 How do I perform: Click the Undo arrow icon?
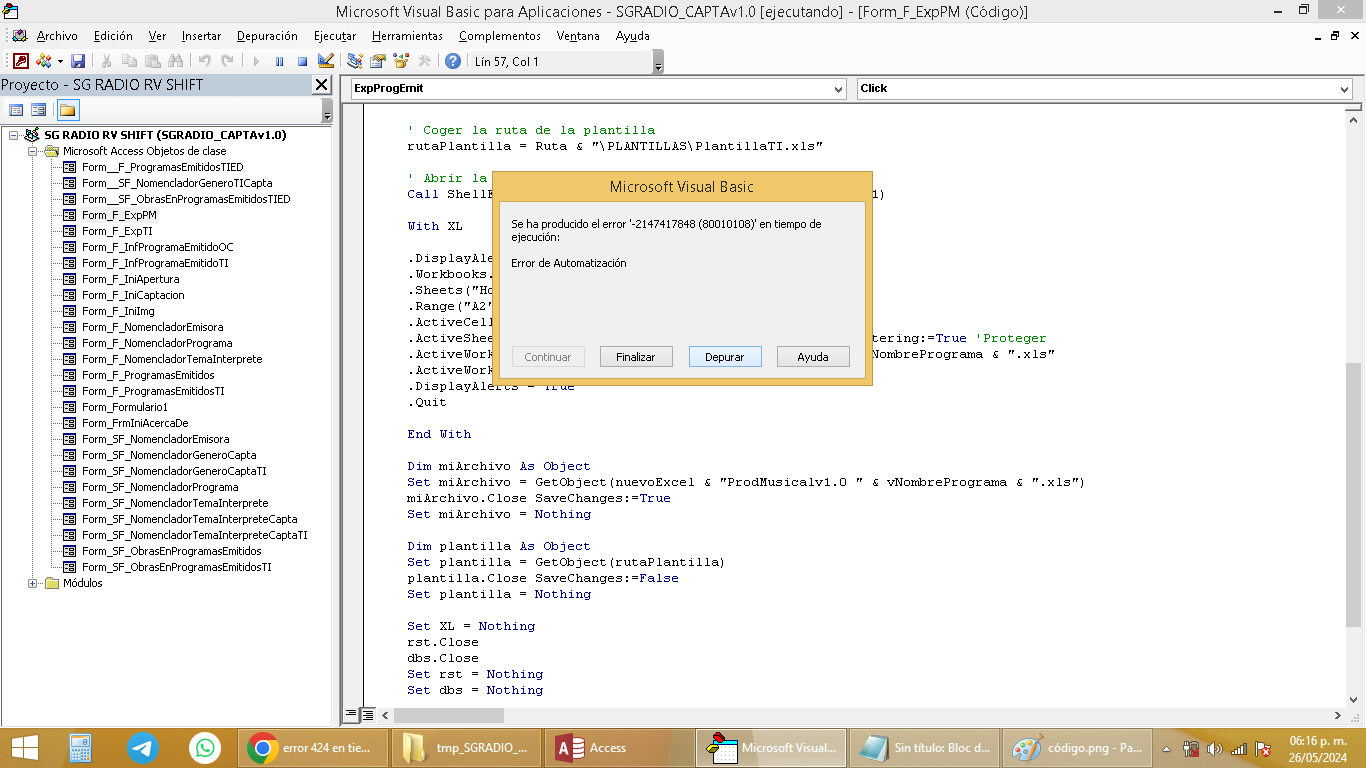coord(204,61)
